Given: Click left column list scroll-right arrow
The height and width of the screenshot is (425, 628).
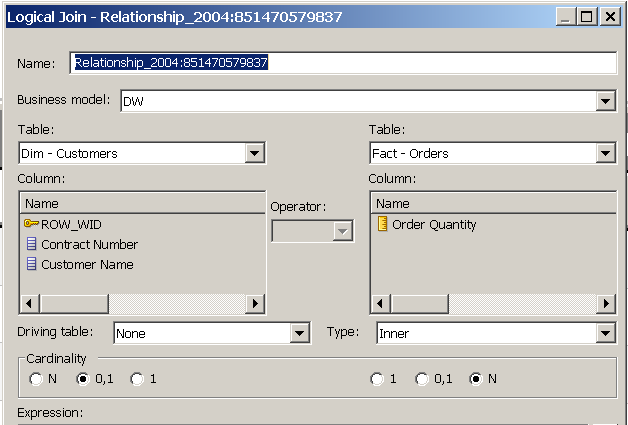Looking at the screenshot, I should click(255, 304).
